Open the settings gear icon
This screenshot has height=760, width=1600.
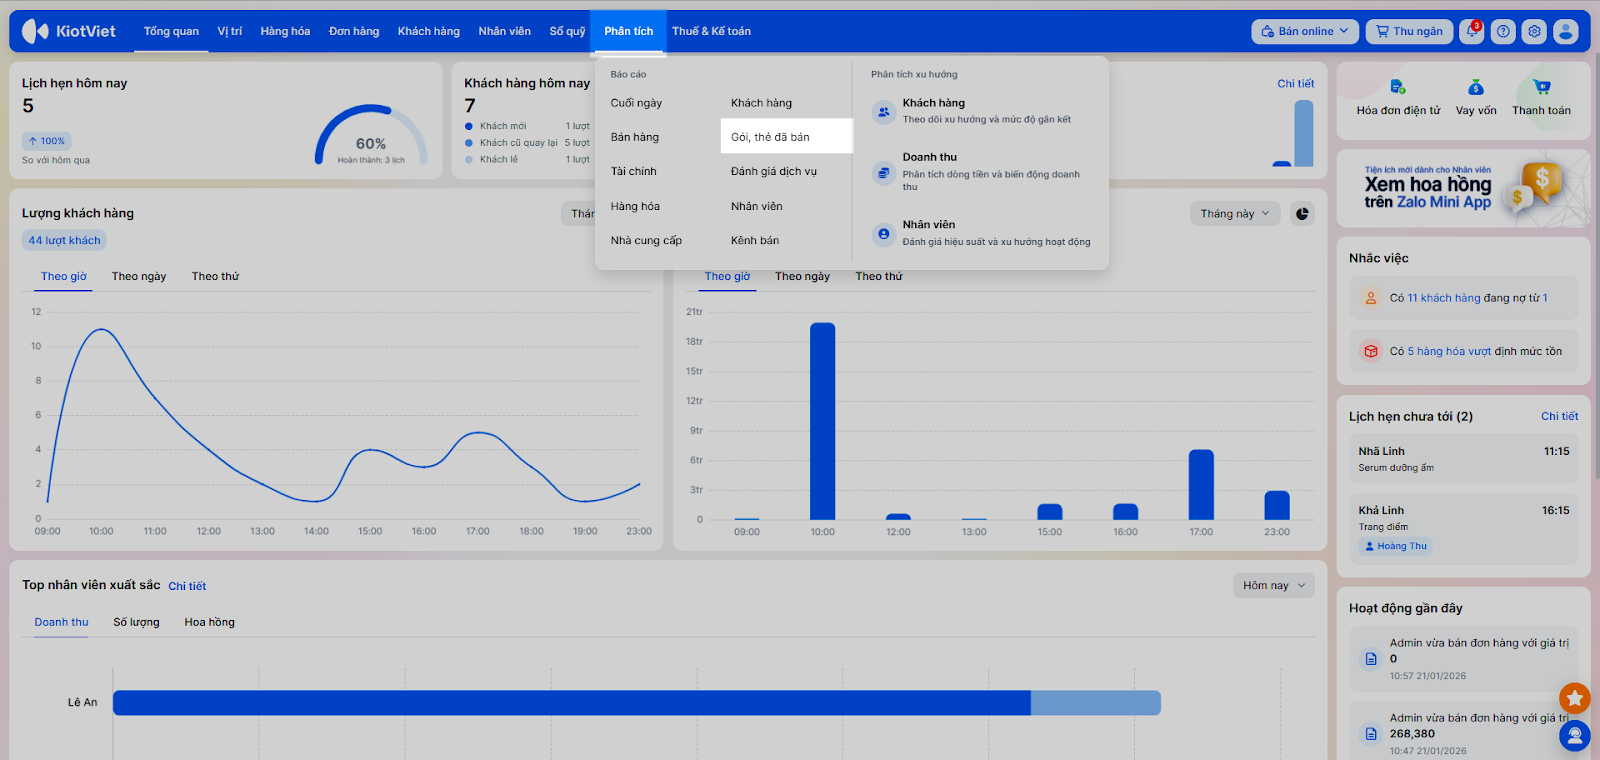[1534, 31]
